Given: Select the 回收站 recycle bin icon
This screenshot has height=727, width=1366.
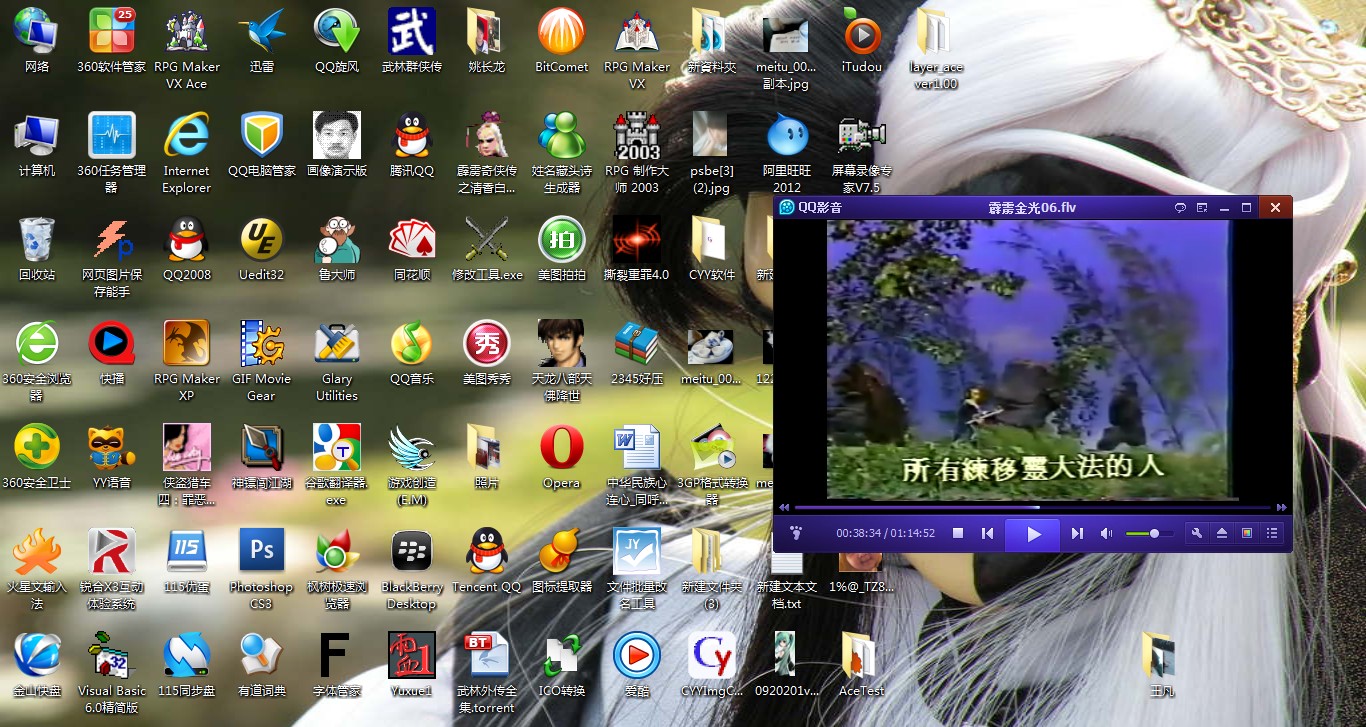Looking at the screenshot, I should [x=37, y=249].
